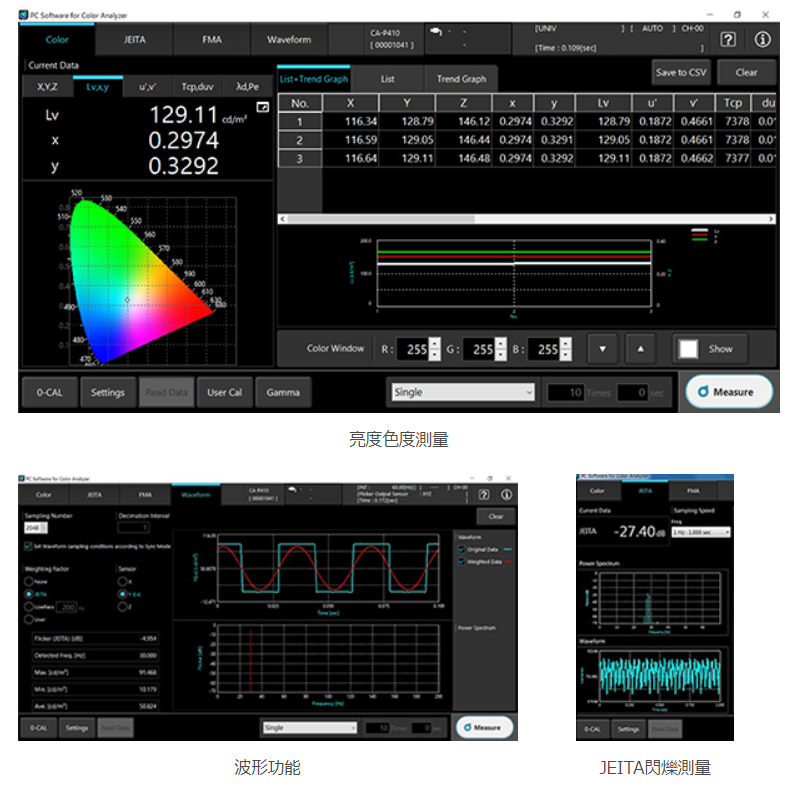Click the Clear button in the Waveform window
This screenshot has height=800, width=802.
pos(495,517)
